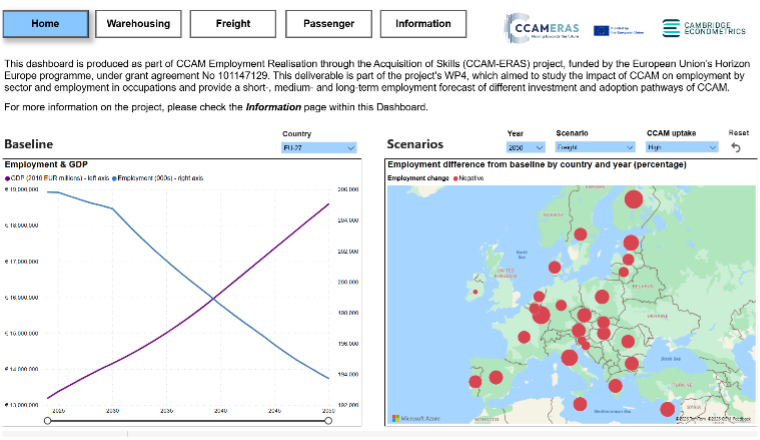Viewport: 760px width, 440px height.
Task: Select the Negative legend entry on the map
Action: pyautogui.click(x=468, y=178)
